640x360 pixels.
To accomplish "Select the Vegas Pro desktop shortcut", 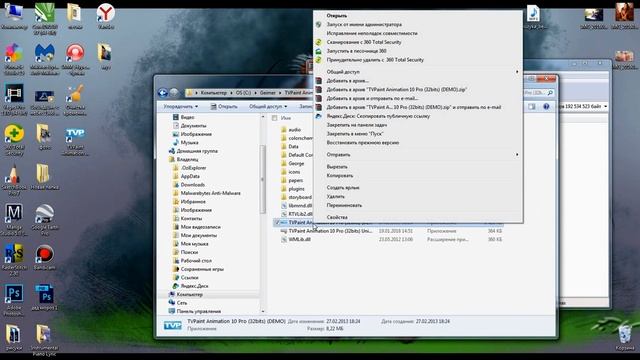I will pyautogui.click(x=14, y=100).
